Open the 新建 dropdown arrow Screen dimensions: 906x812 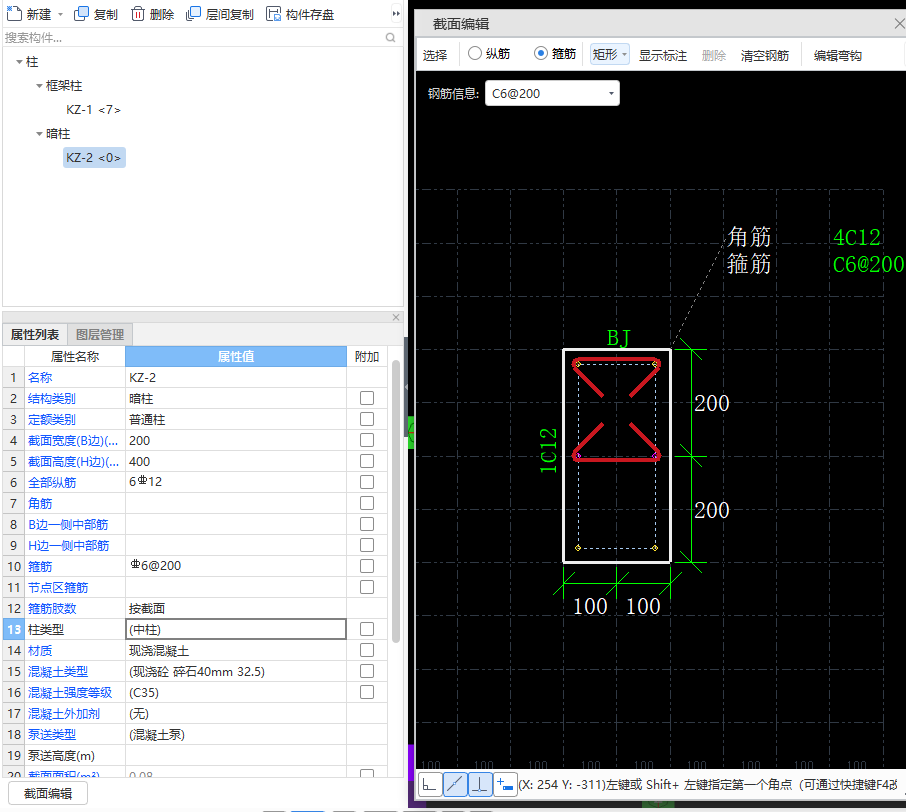point(60,14)
